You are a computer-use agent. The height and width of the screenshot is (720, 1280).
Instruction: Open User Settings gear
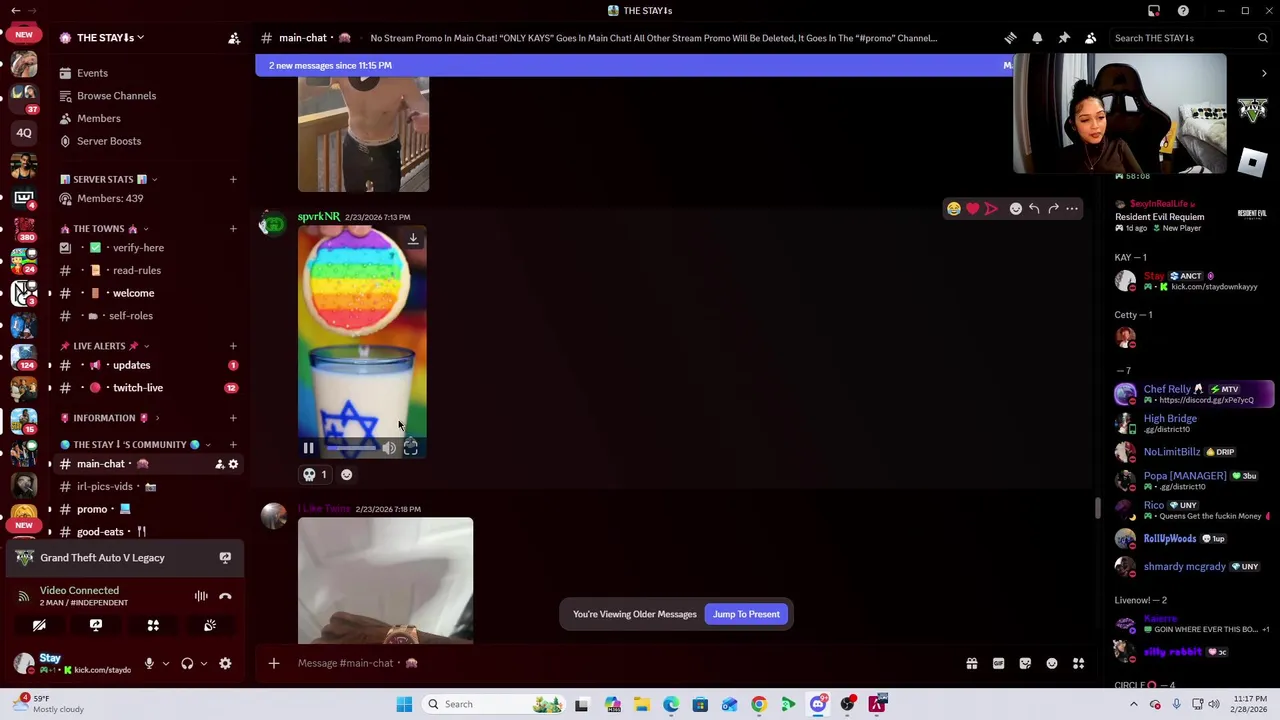click(x=225, y=663)
